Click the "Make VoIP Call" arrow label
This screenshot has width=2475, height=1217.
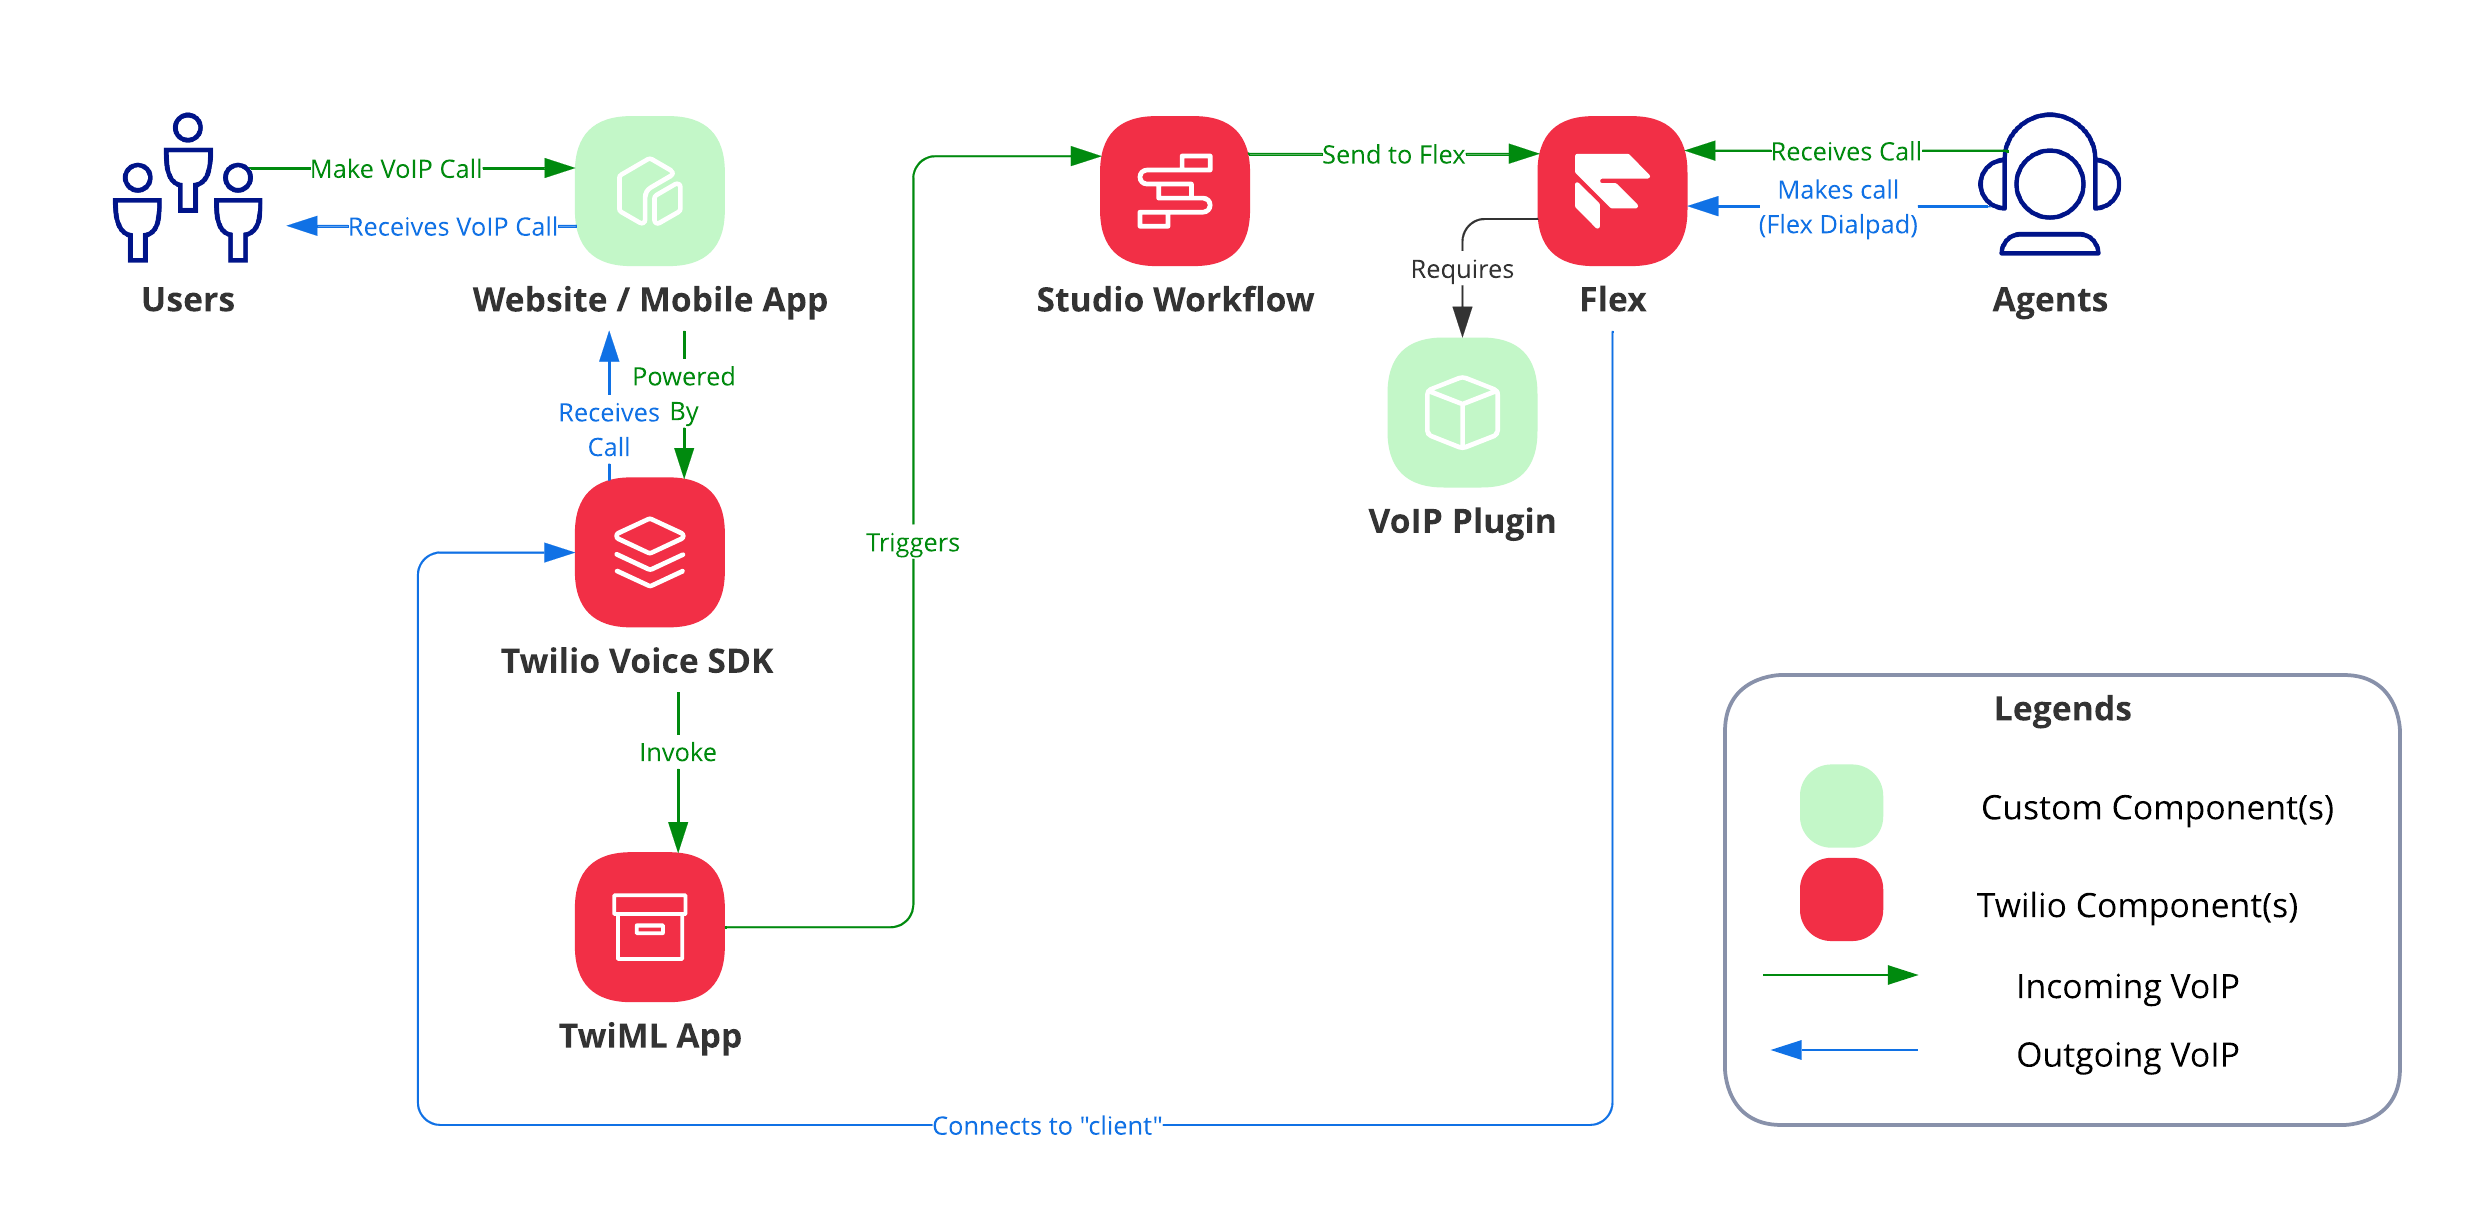click(396, 169)
